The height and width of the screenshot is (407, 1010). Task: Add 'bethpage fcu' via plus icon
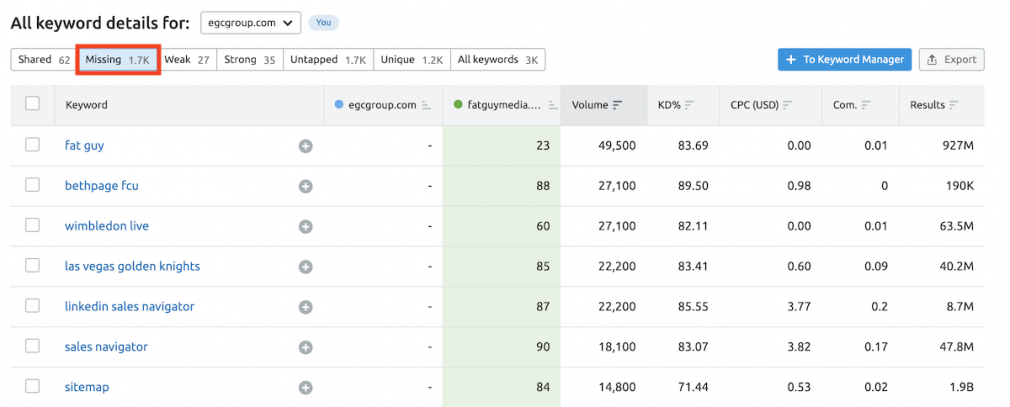305,187
